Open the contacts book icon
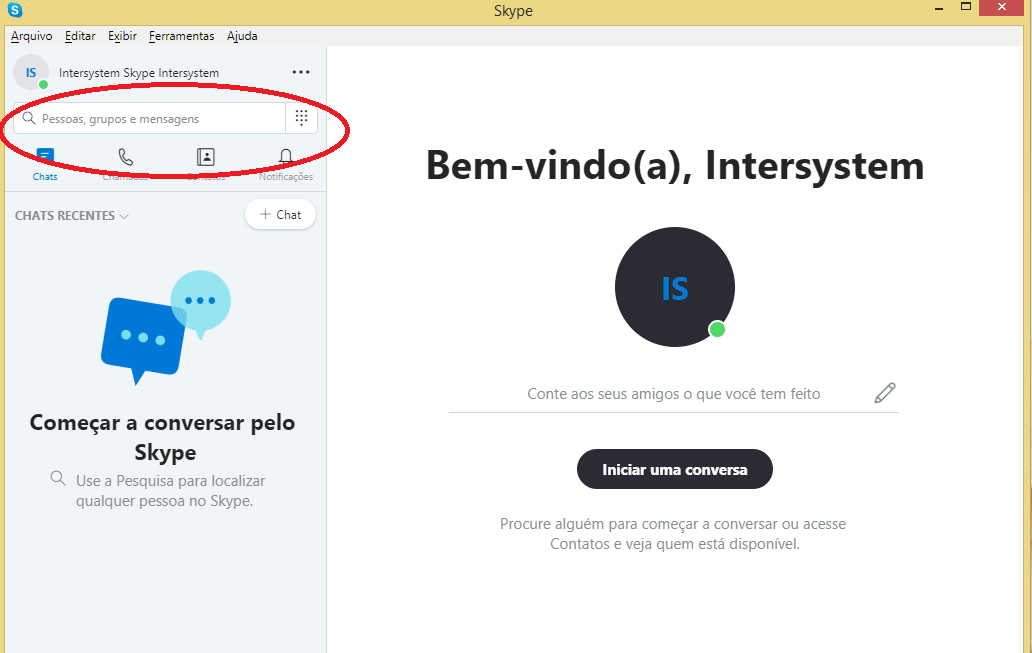The width and height of the screenshot is (1032, 653). [206, 157]
